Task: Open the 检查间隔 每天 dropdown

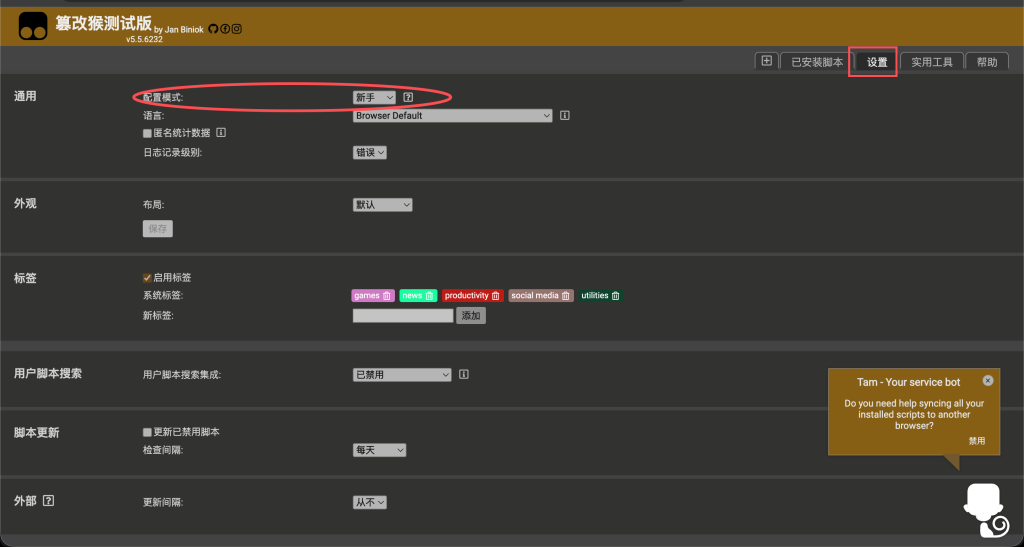Action: pyautogui.click(x=379, y=451)
